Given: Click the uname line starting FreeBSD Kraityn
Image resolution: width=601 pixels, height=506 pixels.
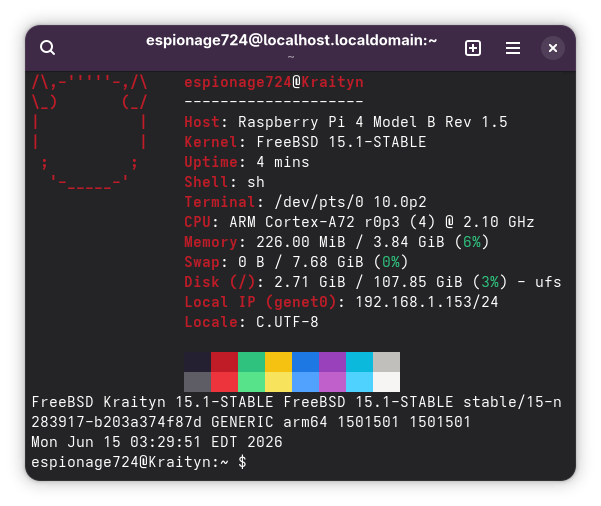Looking at the screenshot, I should click(296, 402).
